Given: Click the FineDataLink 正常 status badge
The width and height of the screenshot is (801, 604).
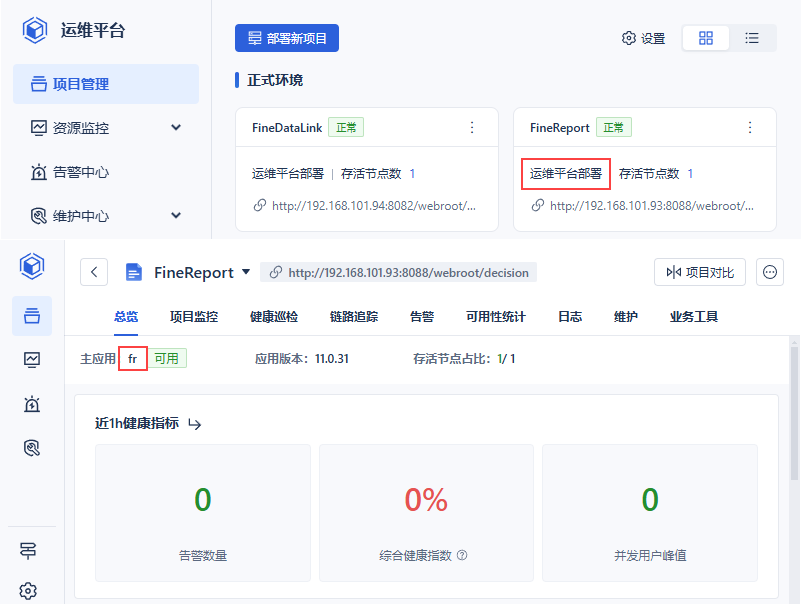Looking at the screenshot, I should [346, 127].
